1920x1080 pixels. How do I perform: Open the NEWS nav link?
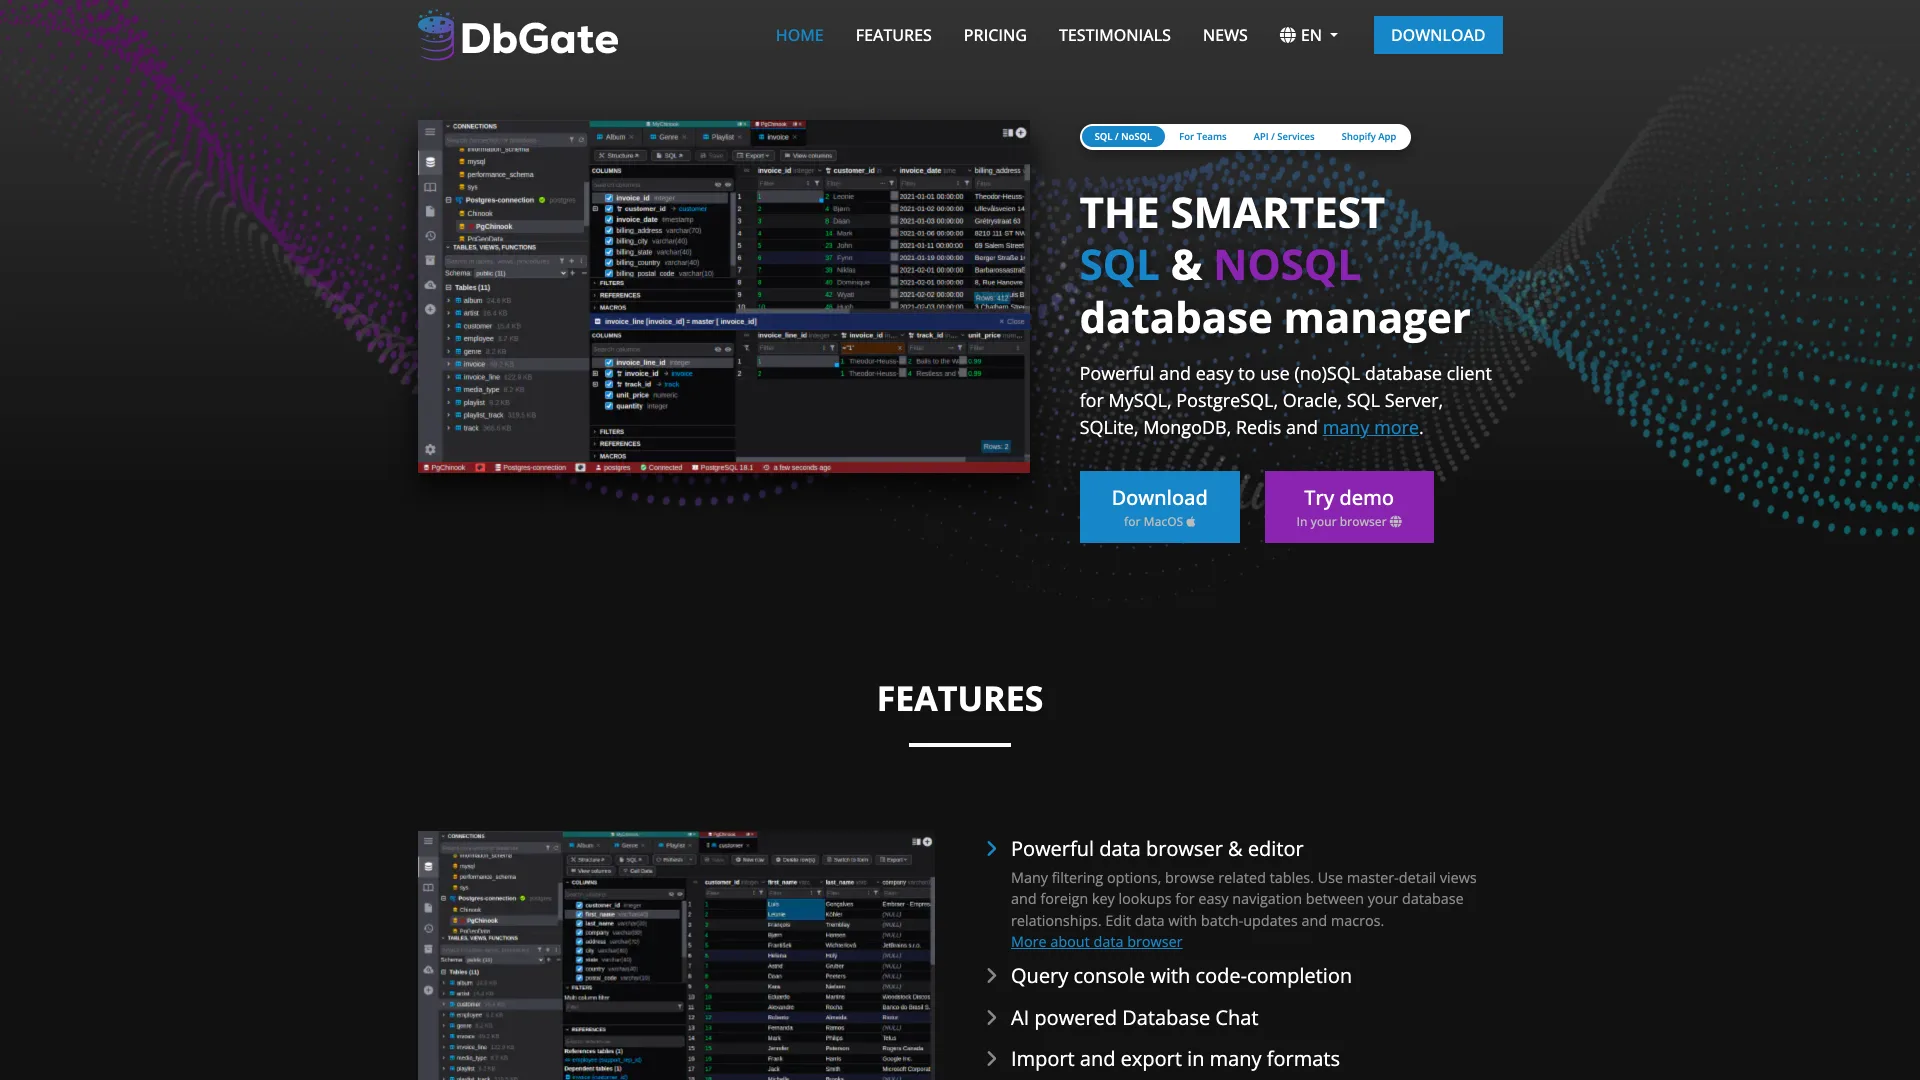[1225, 35]
